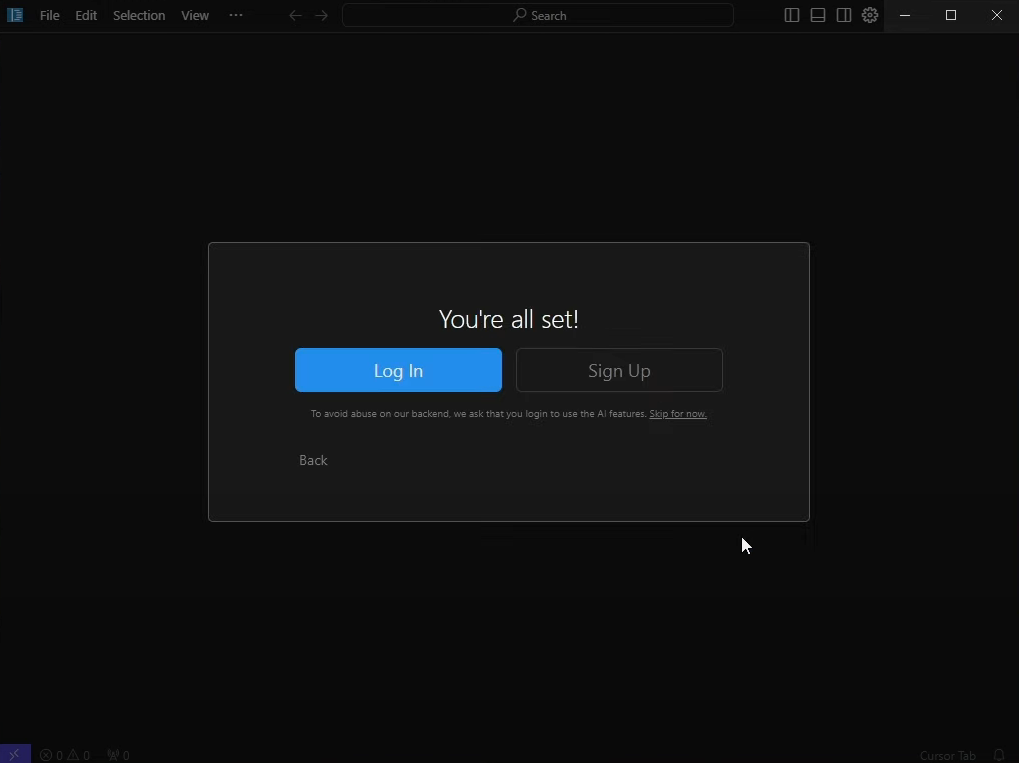Open the File menu
Image resolution: width=1019 pixels, height=763 pixels.
[49, 16]
